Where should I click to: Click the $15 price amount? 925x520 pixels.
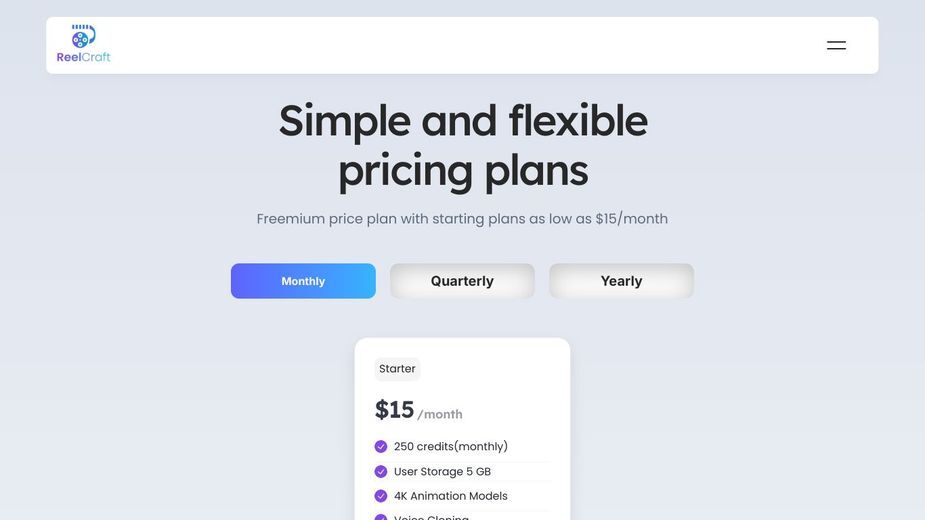pos(395,410)
